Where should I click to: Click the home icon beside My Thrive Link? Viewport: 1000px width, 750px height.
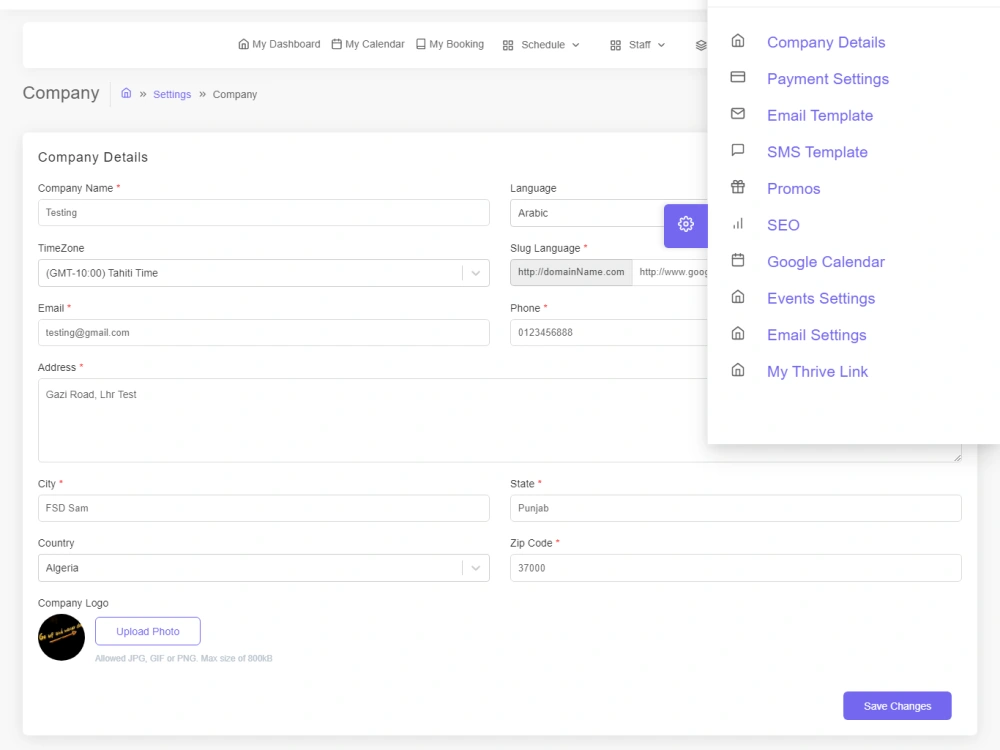[737, 370]
